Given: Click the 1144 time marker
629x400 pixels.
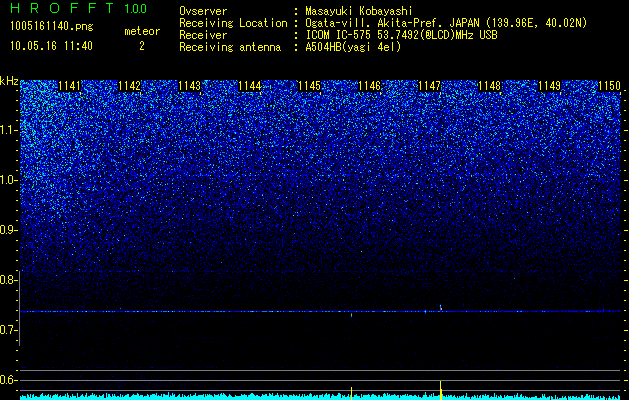Looking at the screenshot, I should click(250, 86).
